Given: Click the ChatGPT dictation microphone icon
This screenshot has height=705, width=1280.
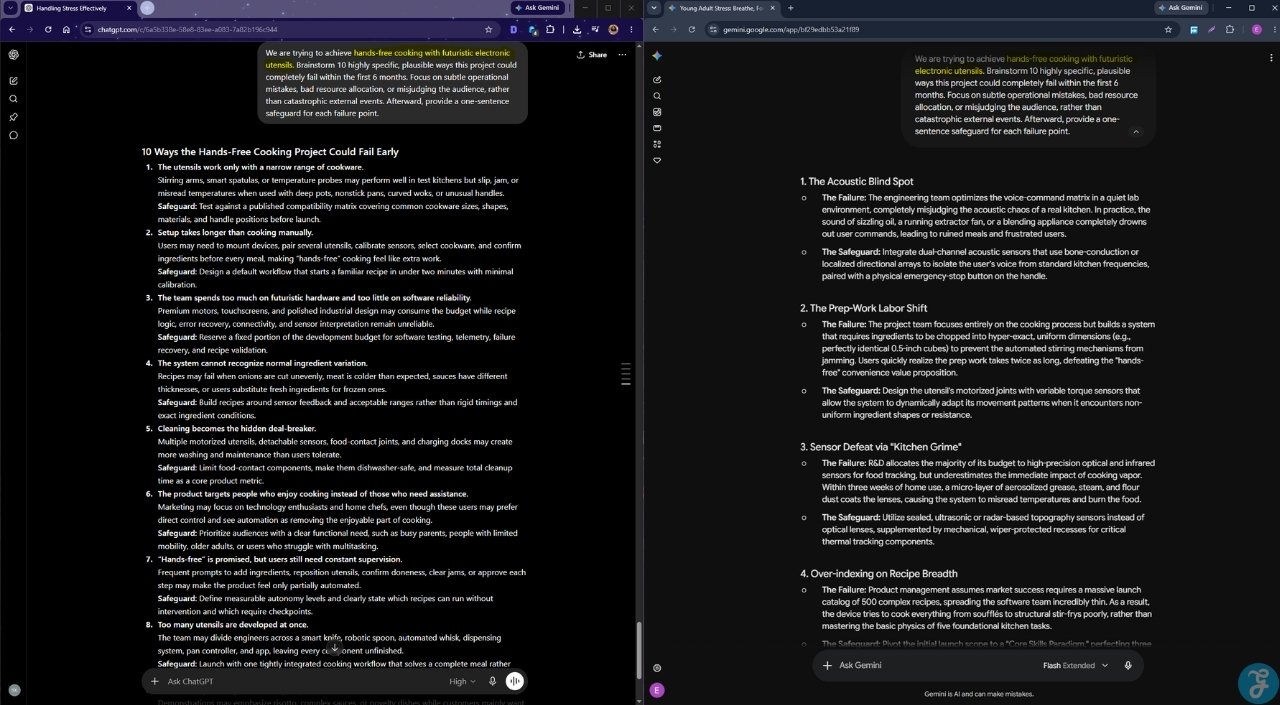Looking at the screenshot, I should (492, 681).
